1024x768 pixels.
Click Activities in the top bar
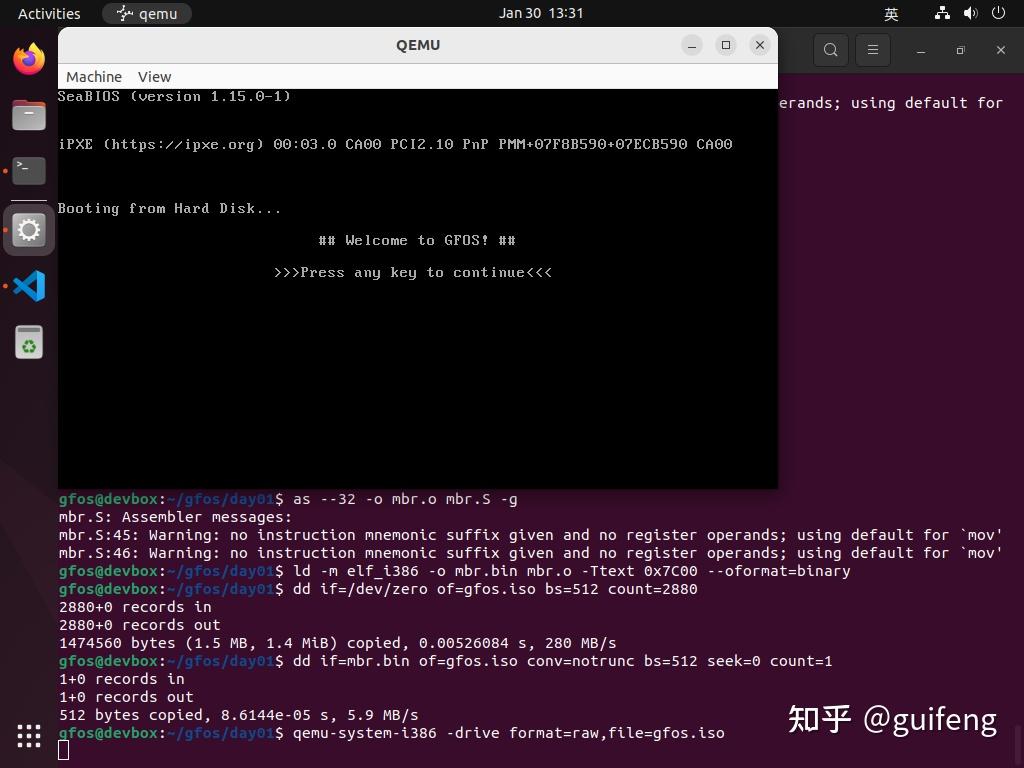(x=48, y=13)
